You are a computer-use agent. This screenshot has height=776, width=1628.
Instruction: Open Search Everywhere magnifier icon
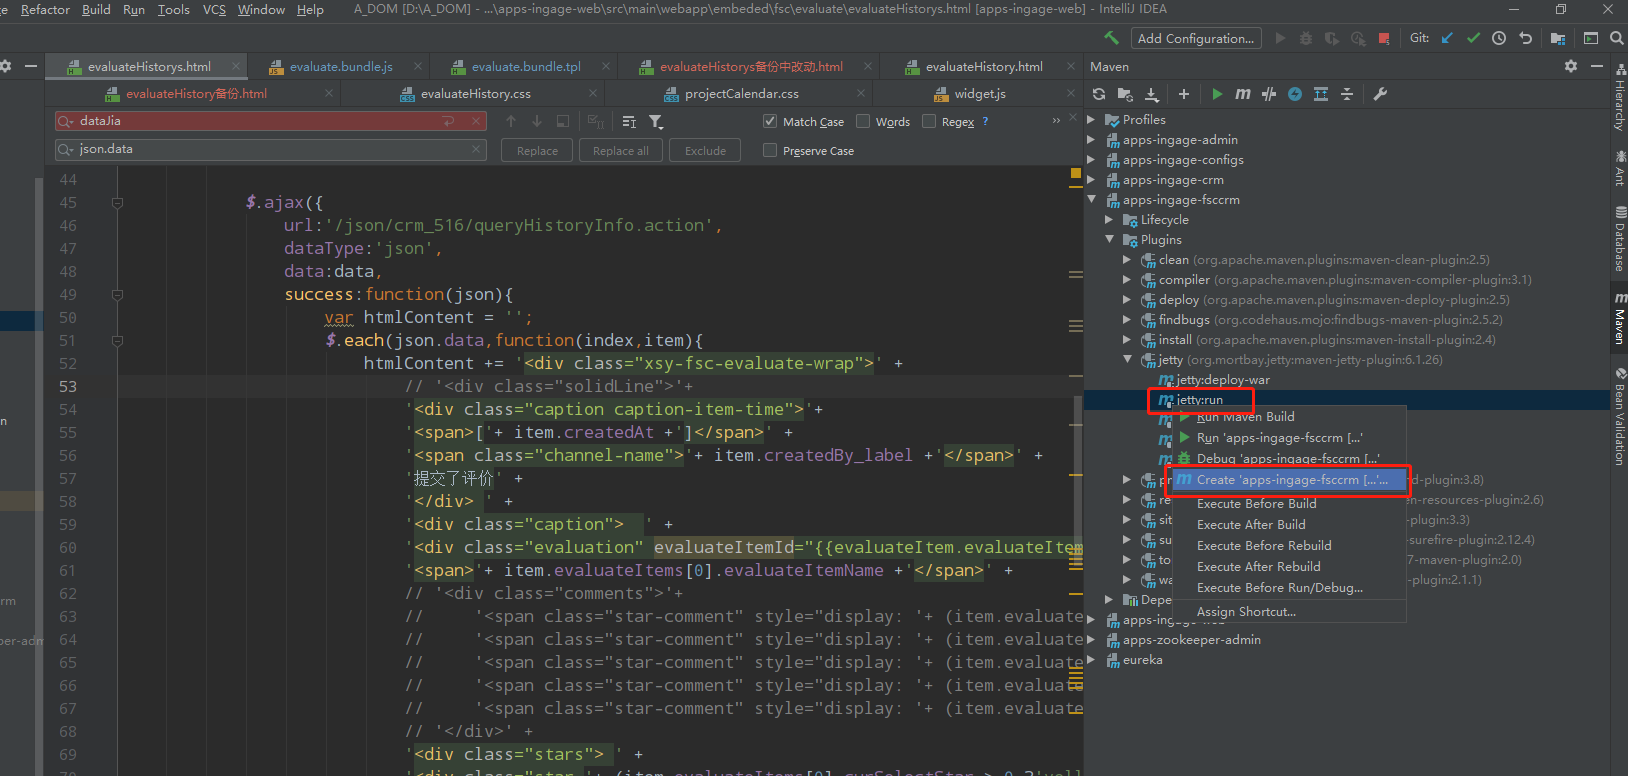[x=1616, y=38]
